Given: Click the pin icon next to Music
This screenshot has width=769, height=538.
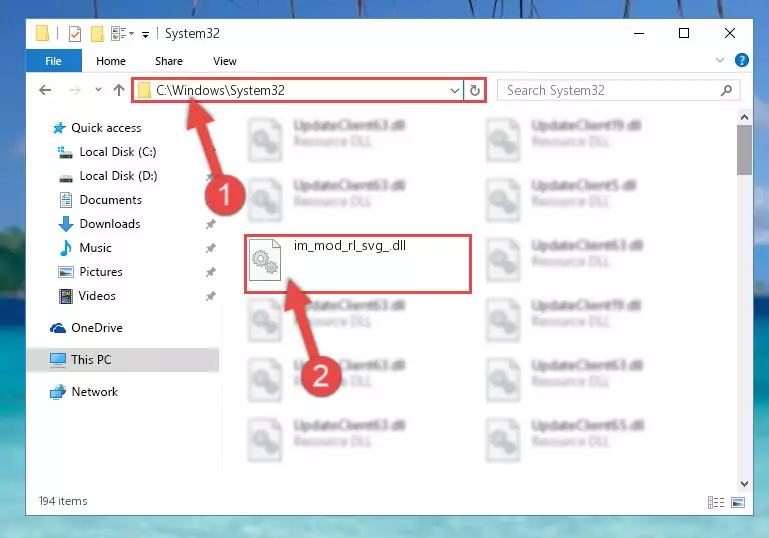Looking at the screenshot, I should [210, 248].
